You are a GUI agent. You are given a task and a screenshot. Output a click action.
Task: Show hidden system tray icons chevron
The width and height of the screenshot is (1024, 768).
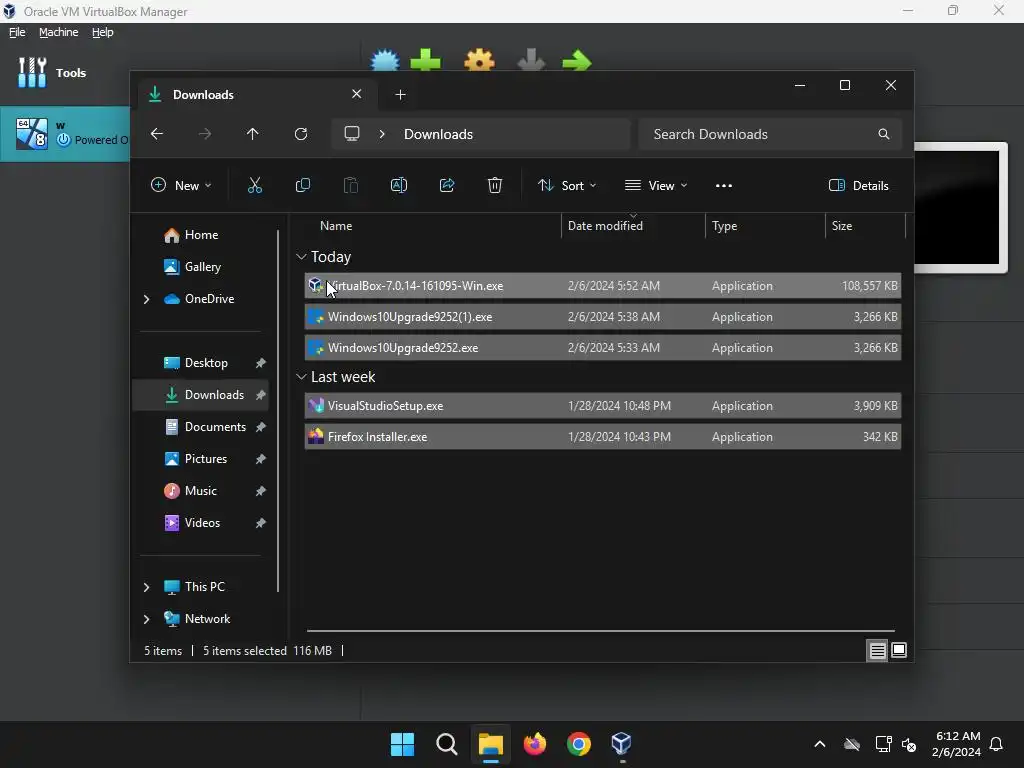(820, 744)
